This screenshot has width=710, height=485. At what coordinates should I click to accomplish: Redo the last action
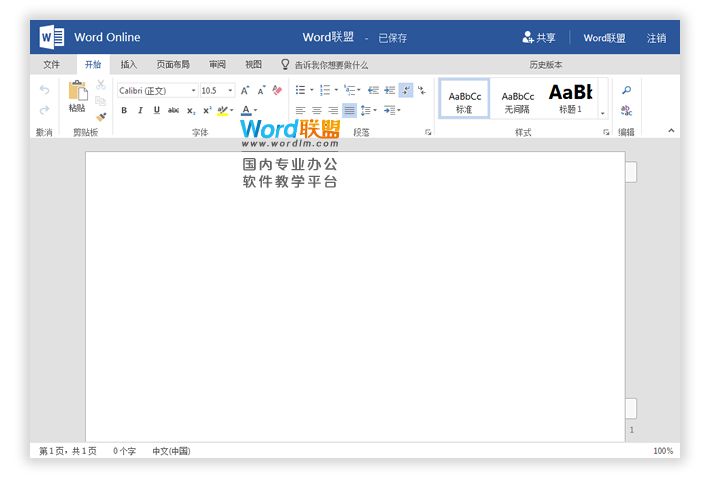(x=44, y=110)
